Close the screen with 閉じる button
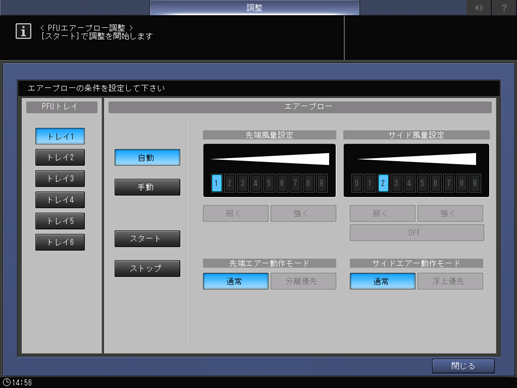The height and width of the screenshot is (388, 517). tap(463, 366)
